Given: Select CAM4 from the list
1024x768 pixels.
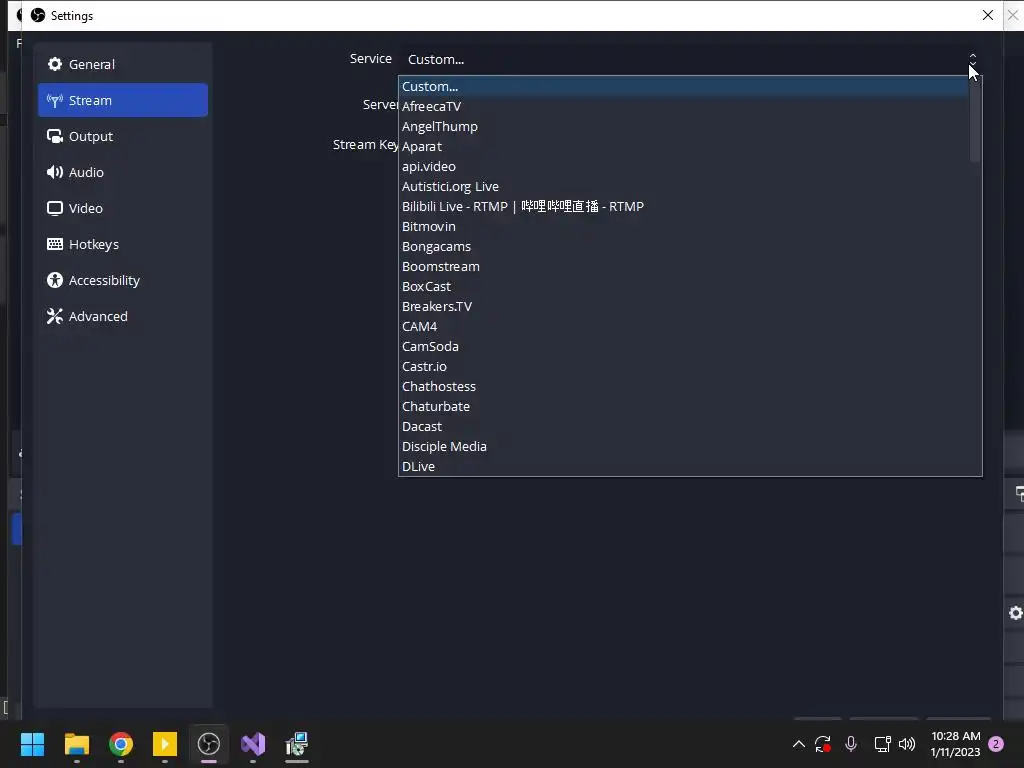Looking at the screenshot, I should pos(684,327).
